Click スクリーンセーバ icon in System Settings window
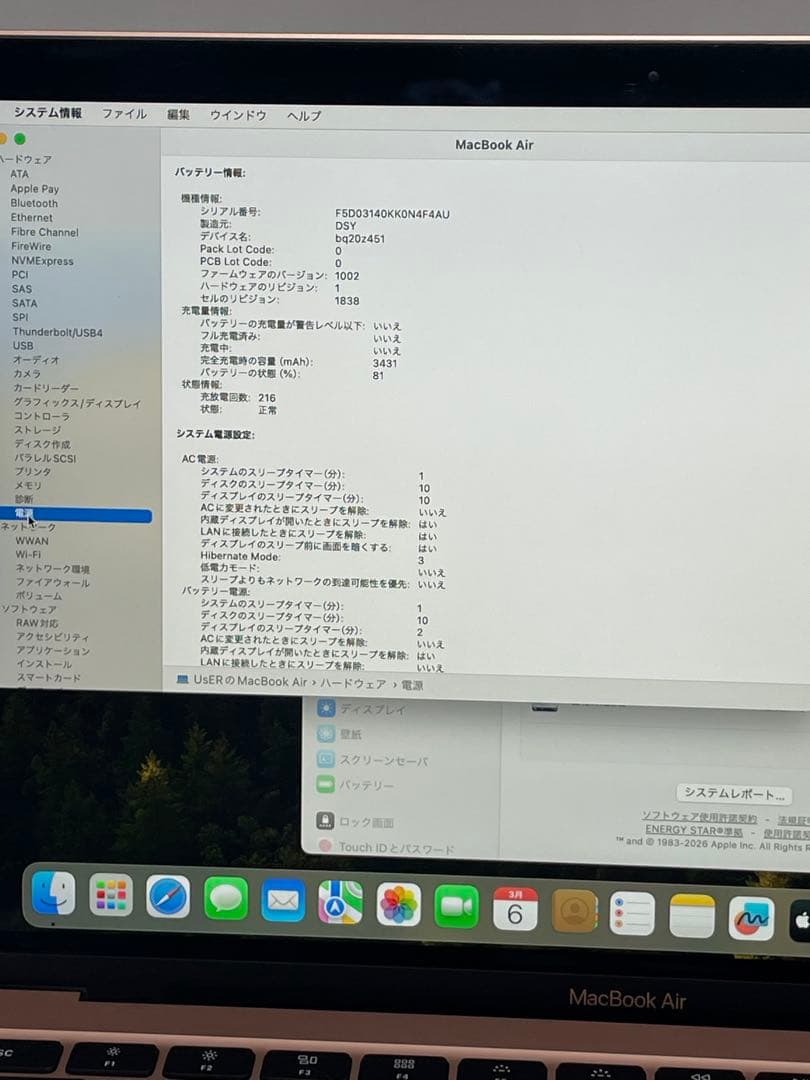 326,759
